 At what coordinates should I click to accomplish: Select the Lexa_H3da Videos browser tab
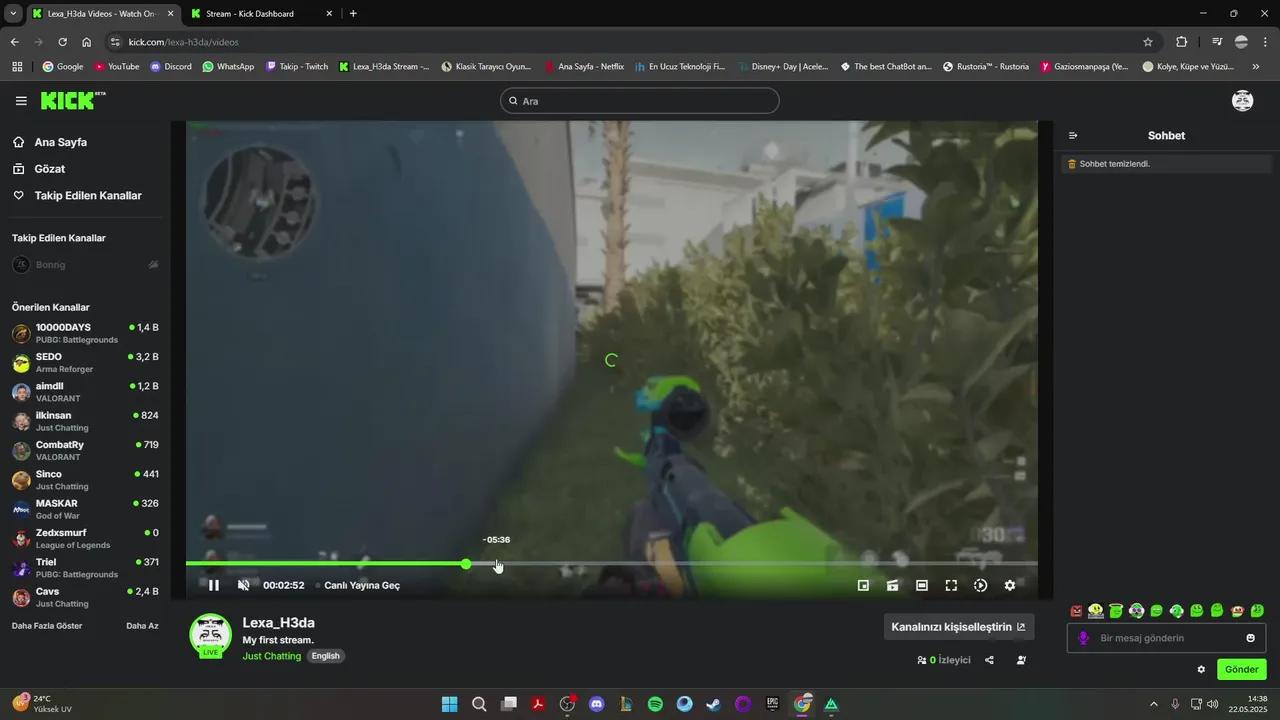click(102, 14)
